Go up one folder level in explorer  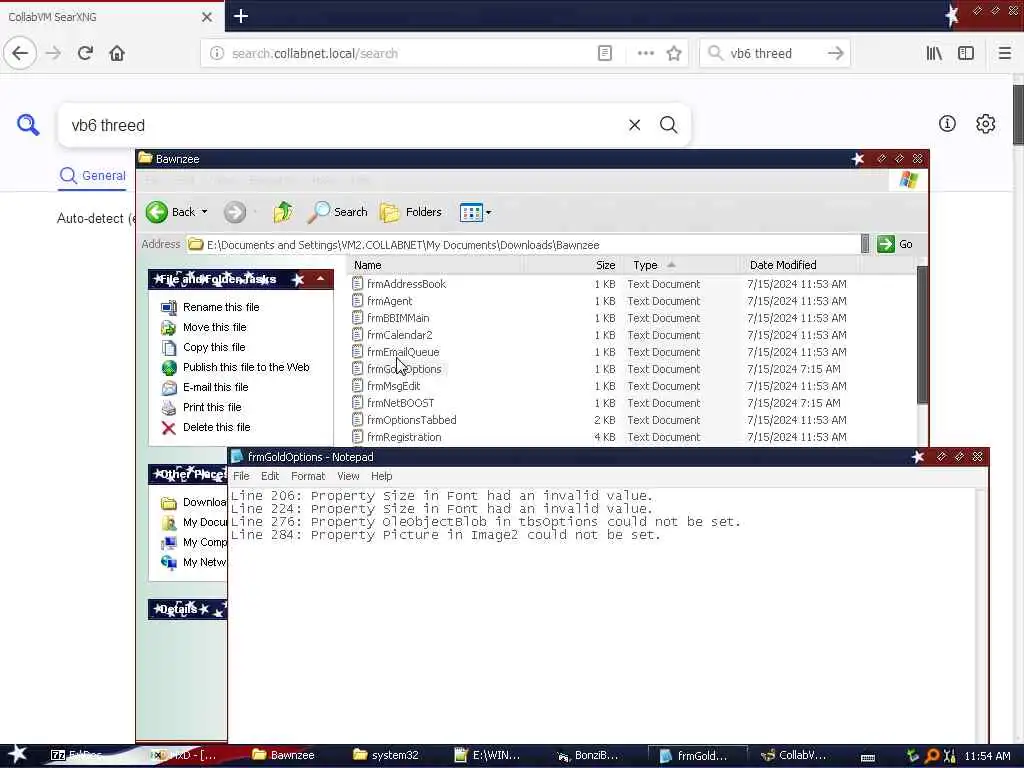tap(283, 212)
